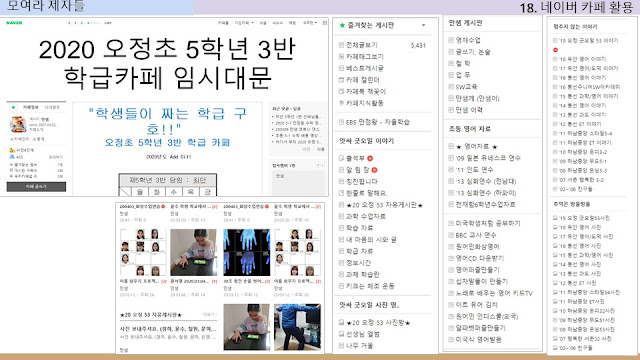Open '11 인도 연수 board
Screen dimensions: 640x360
pyautogui.click(x=474, y=169)
